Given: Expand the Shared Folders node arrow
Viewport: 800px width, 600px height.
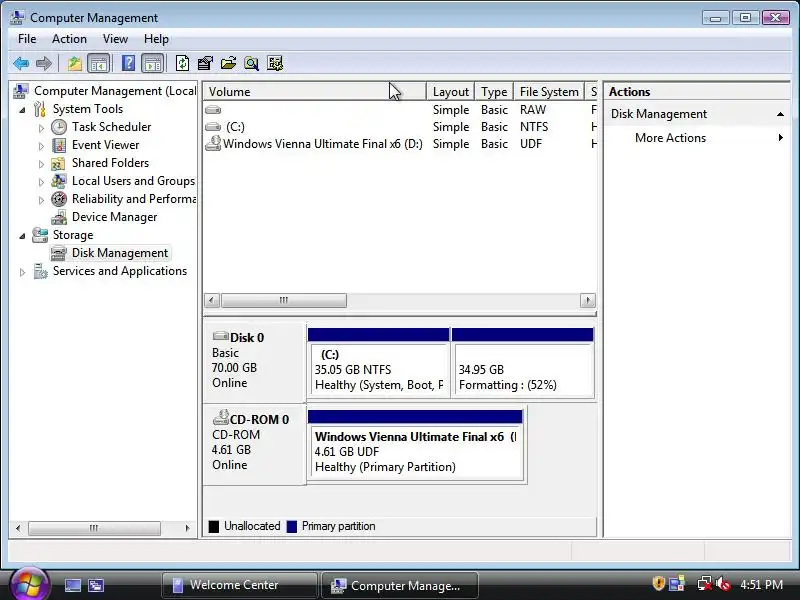Looking at the screenshot, I should coord(41,164).
